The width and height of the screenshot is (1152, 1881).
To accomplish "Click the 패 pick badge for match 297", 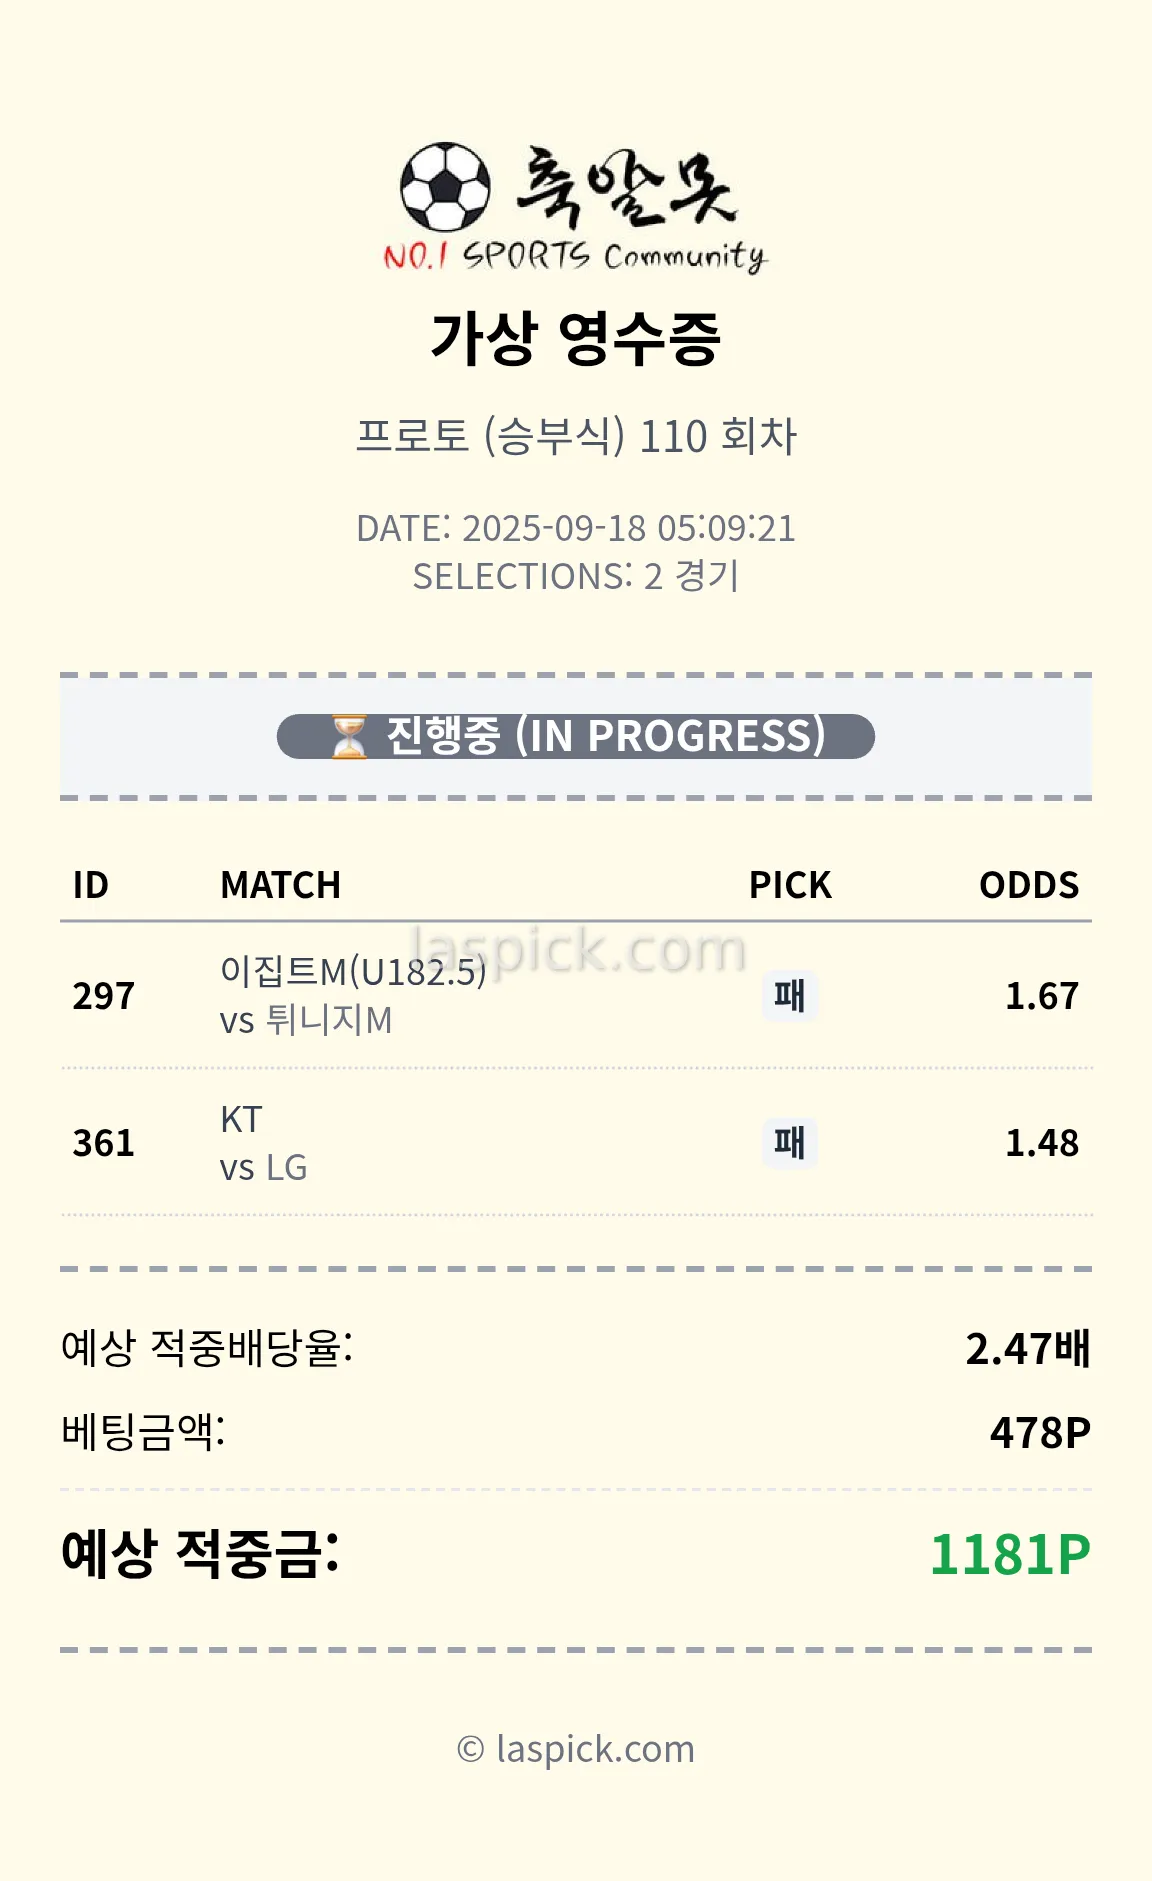I will tap(789, 996).
